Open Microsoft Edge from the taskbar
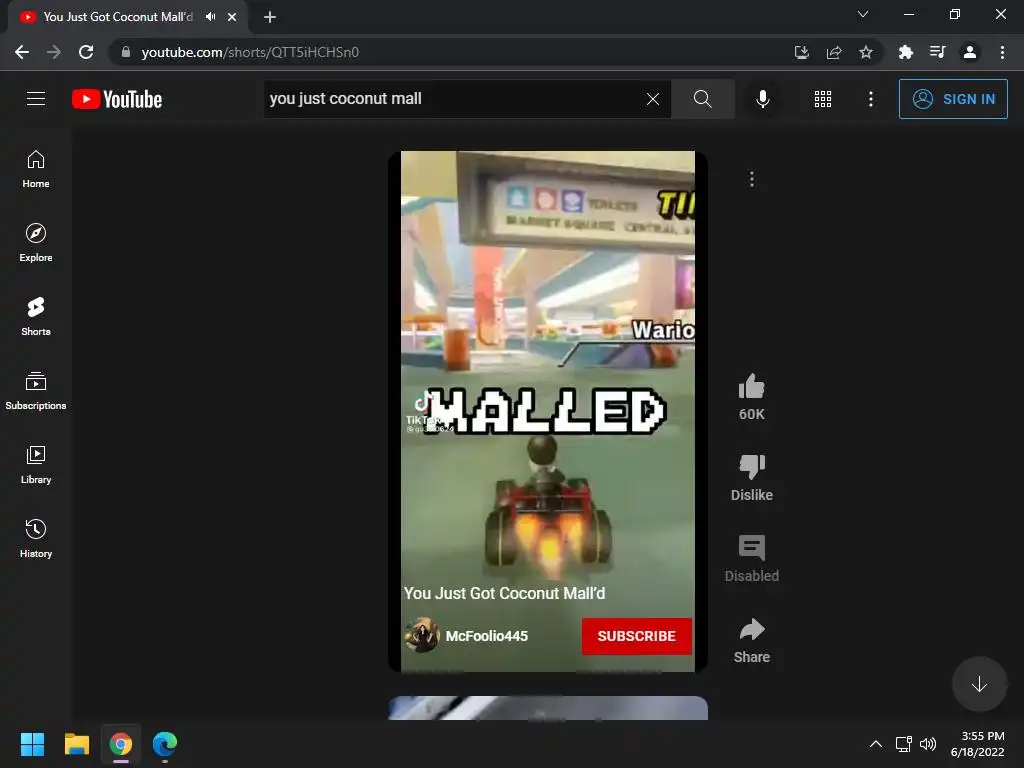The width and height of the screenshot is (1024, 768). click(x=165, y=744)
